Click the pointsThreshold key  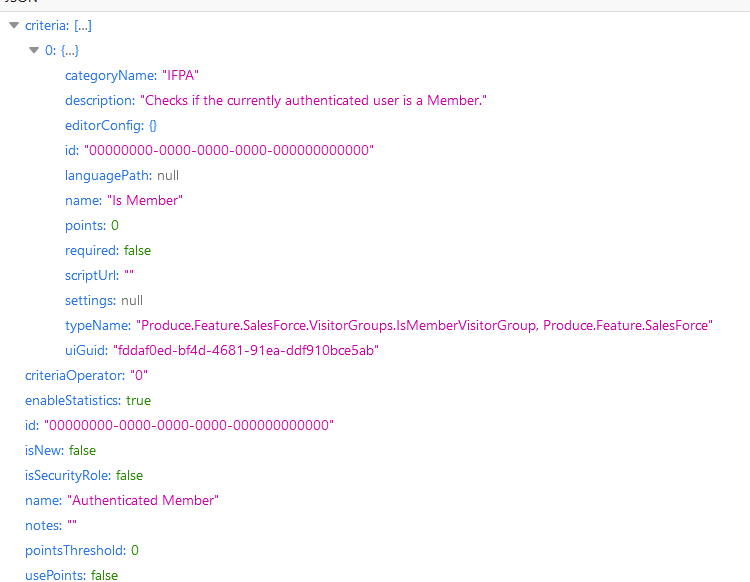pos(75,550)
